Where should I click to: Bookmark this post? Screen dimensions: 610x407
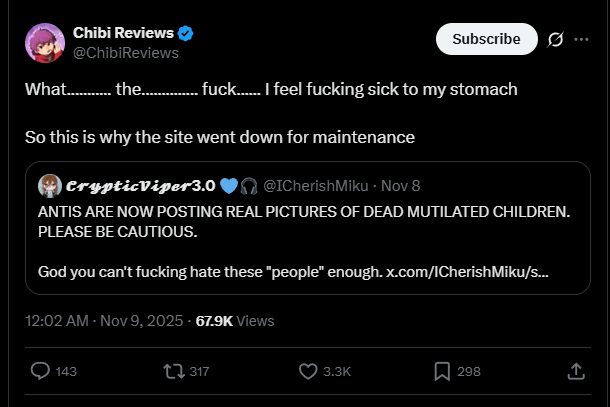coord(442,371)
